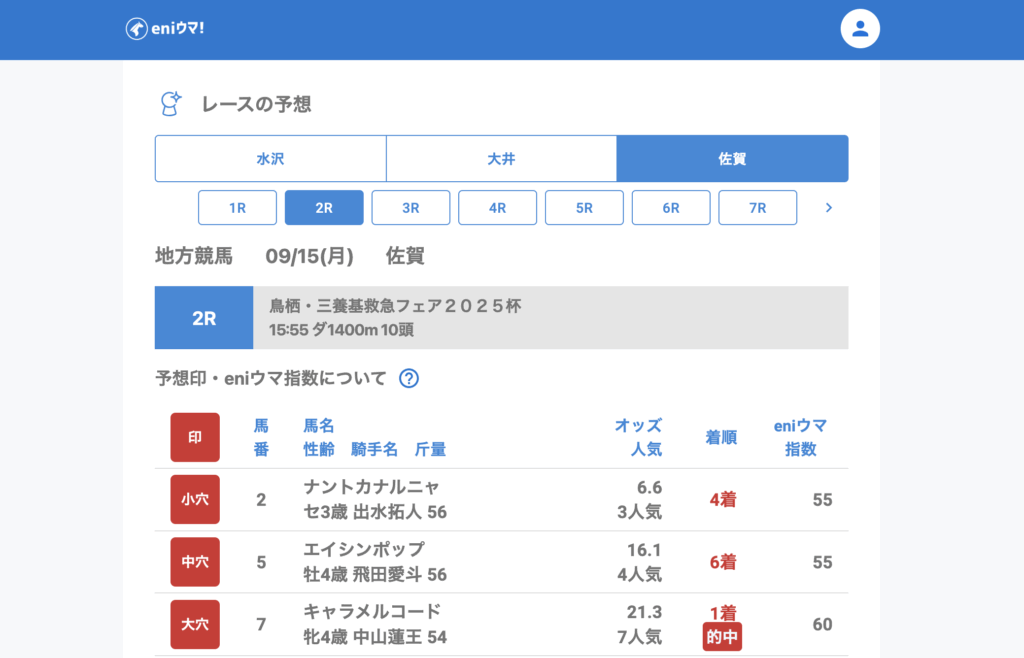Viewport: 1024px width, 658px height.
Task: Select the 大井 racecourse tab
Action: coord(501,159)
